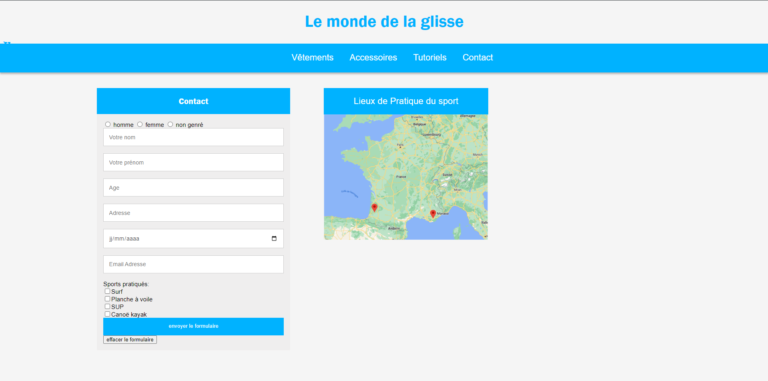Focus the jj/mm/aaaa date field

coord(193,238)
